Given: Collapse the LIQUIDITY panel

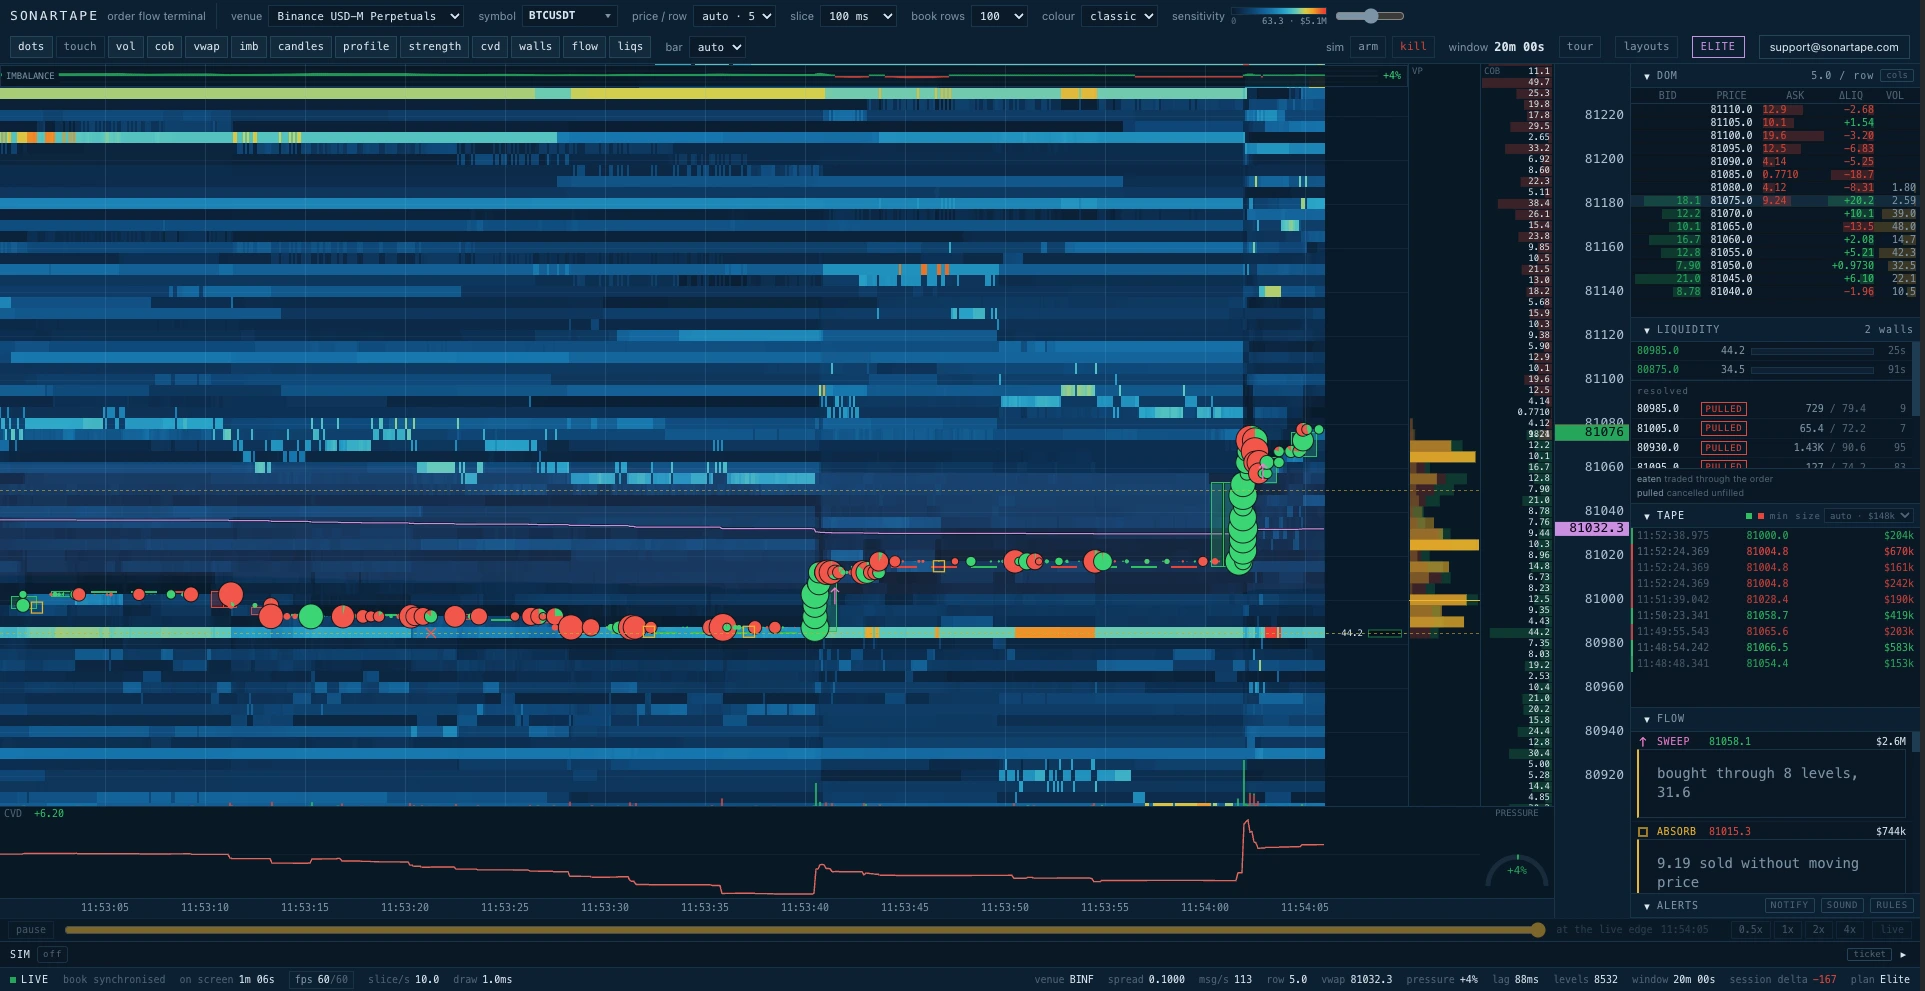Looking at the screenshot, I should point(1647,330).
